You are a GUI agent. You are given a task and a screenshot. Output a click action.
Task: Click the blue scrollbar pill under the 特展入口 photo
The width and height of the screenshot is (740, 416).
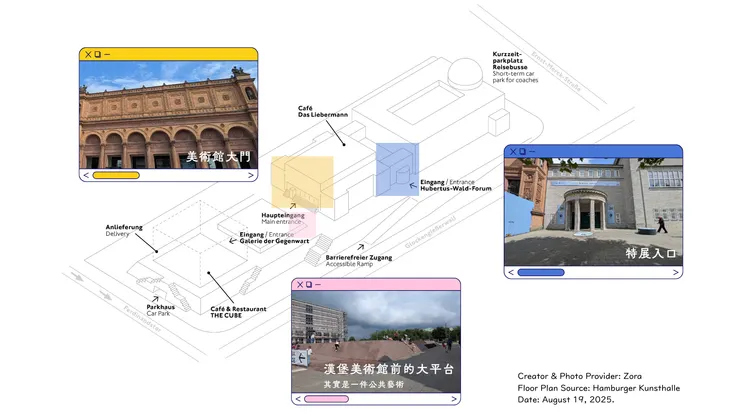click(x=541, y=272)
